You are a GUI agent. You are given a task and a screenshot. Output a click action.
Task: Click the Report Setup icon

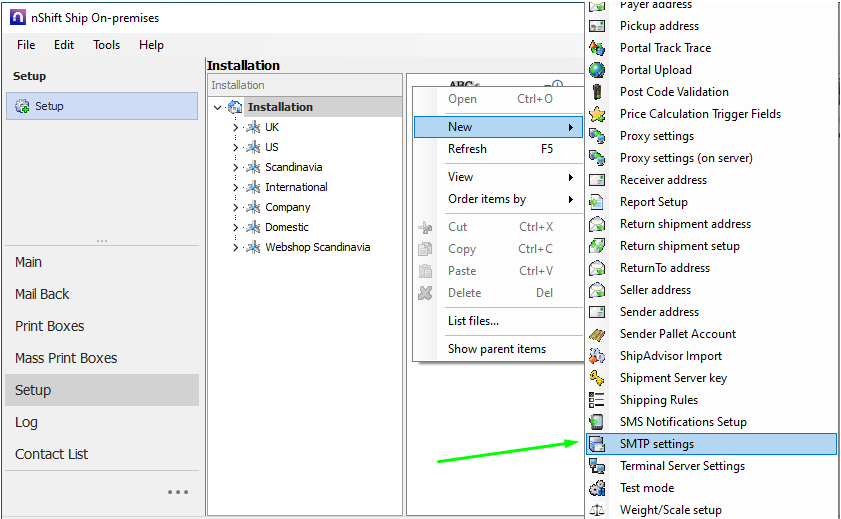(x=597, y=202)
